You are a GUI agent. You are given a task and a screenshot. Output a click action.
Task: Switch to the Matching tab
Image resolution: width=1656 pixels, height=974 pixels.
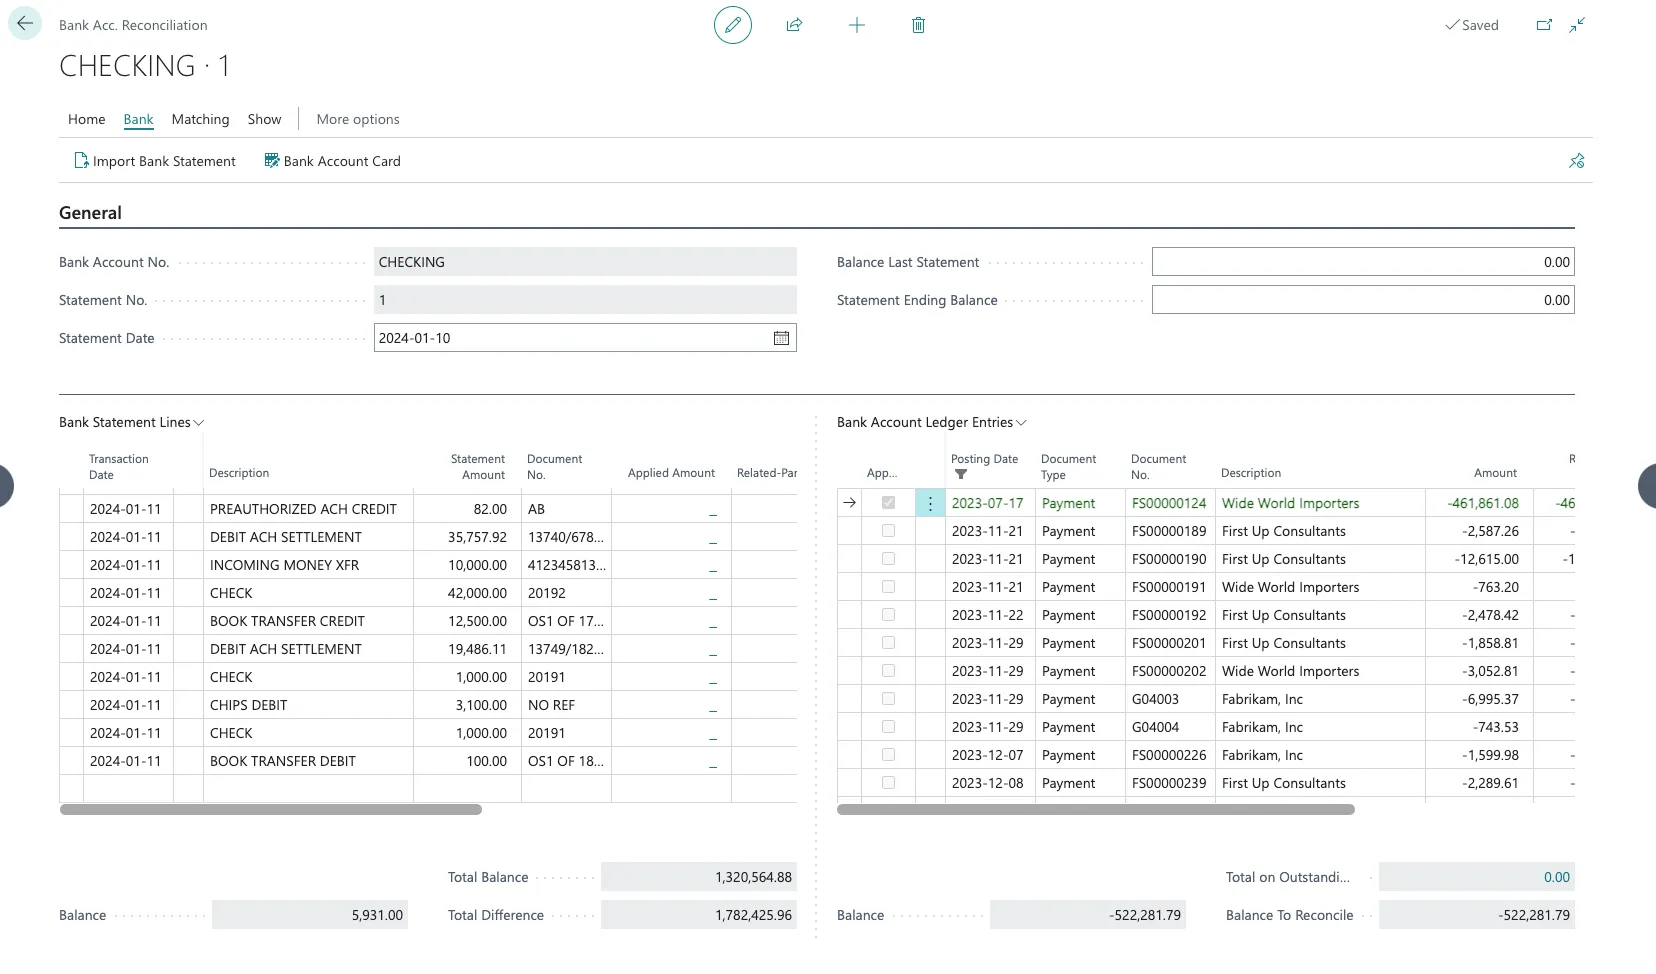[x=200, y=119]
